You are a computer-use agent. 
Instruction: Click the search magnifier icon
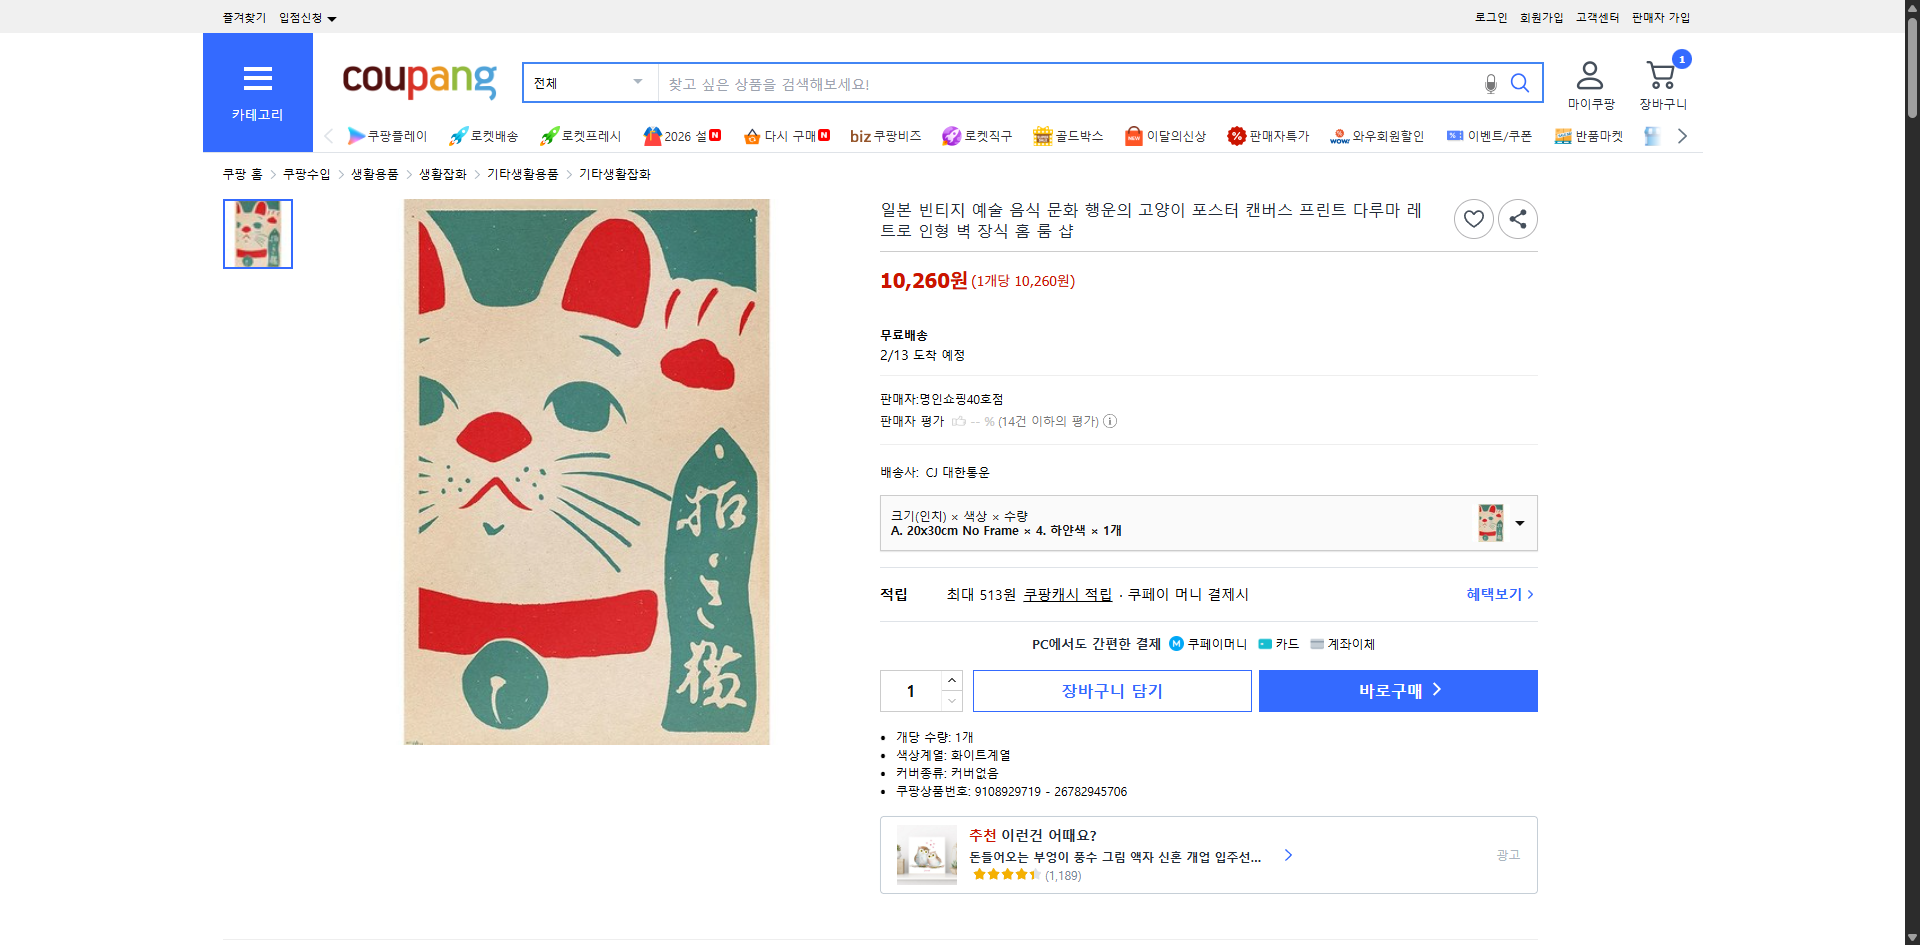[1520, 84]
